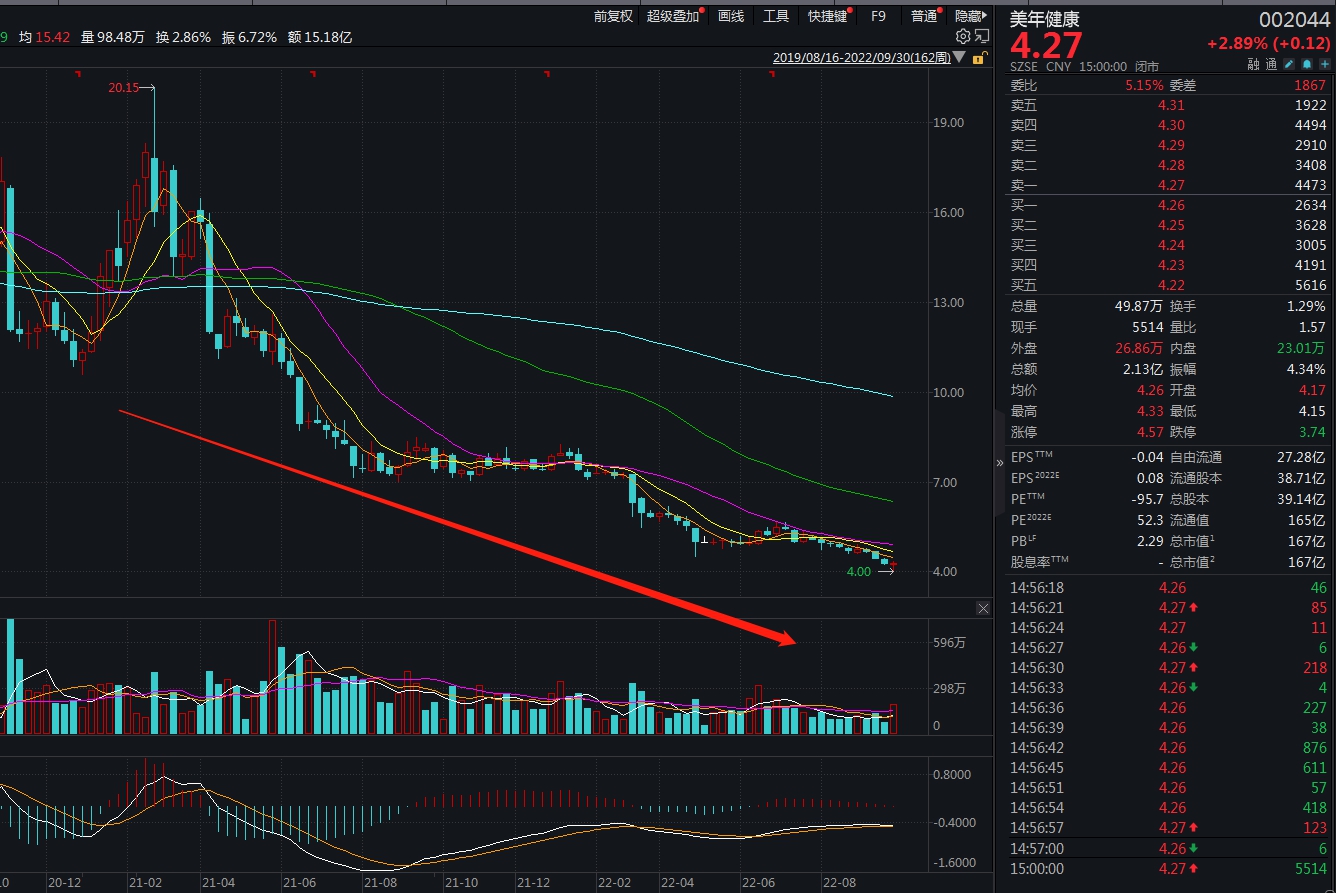Click the 闭市 market closed status
Image resolution: width=1336 pixels, height=893 pixels.
tap(1147, 66)
